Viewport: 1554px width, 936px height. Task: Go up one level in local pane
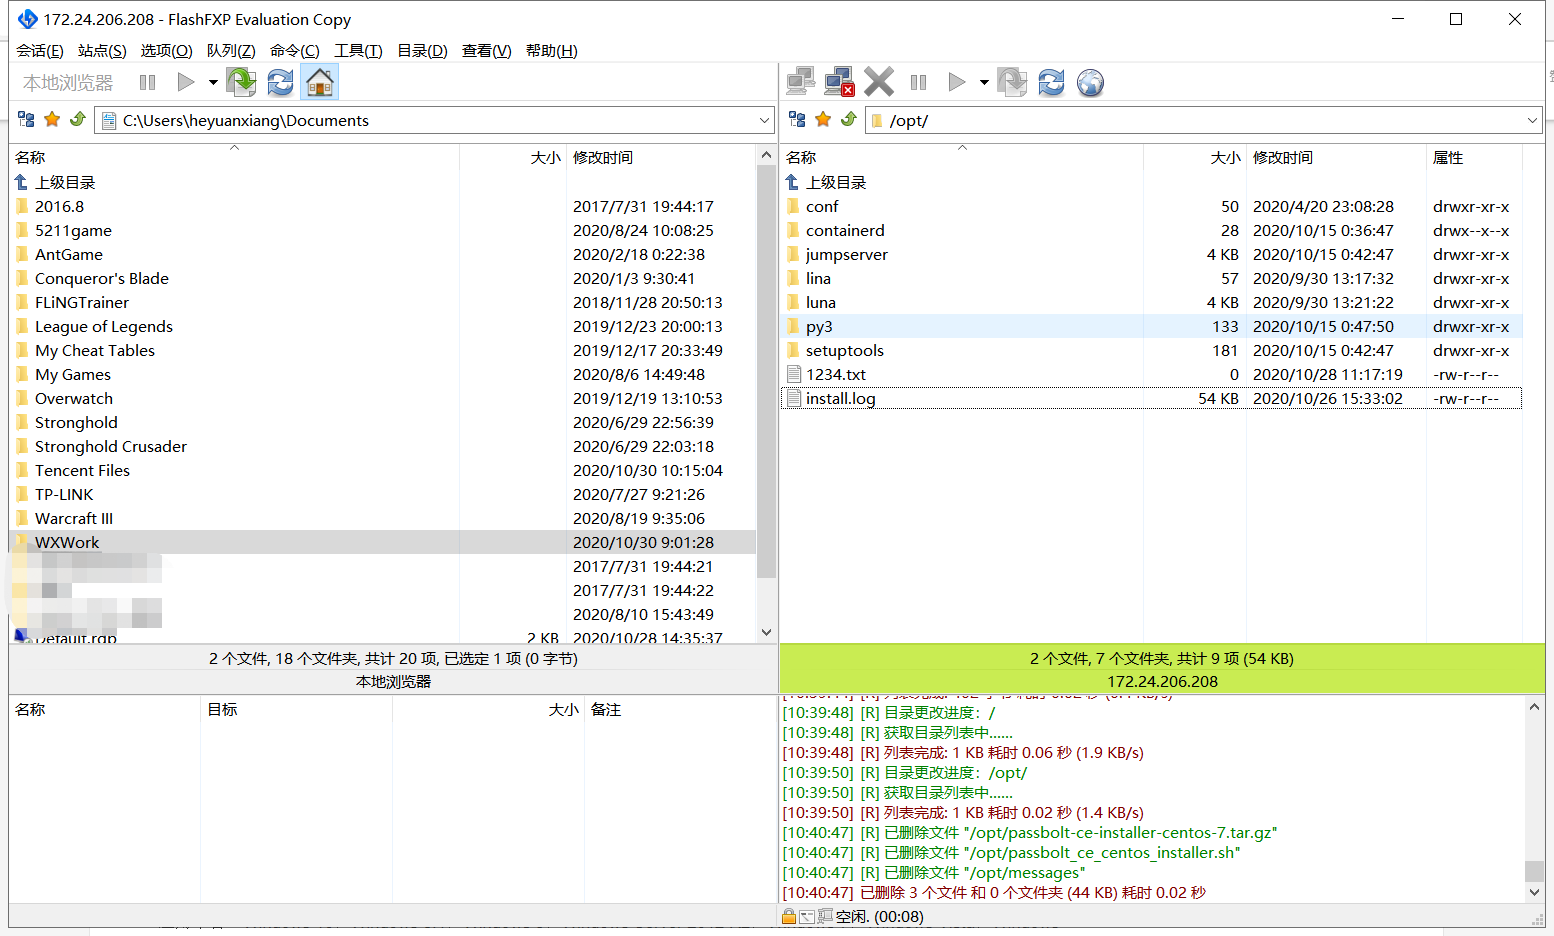(x=78, y=120)
